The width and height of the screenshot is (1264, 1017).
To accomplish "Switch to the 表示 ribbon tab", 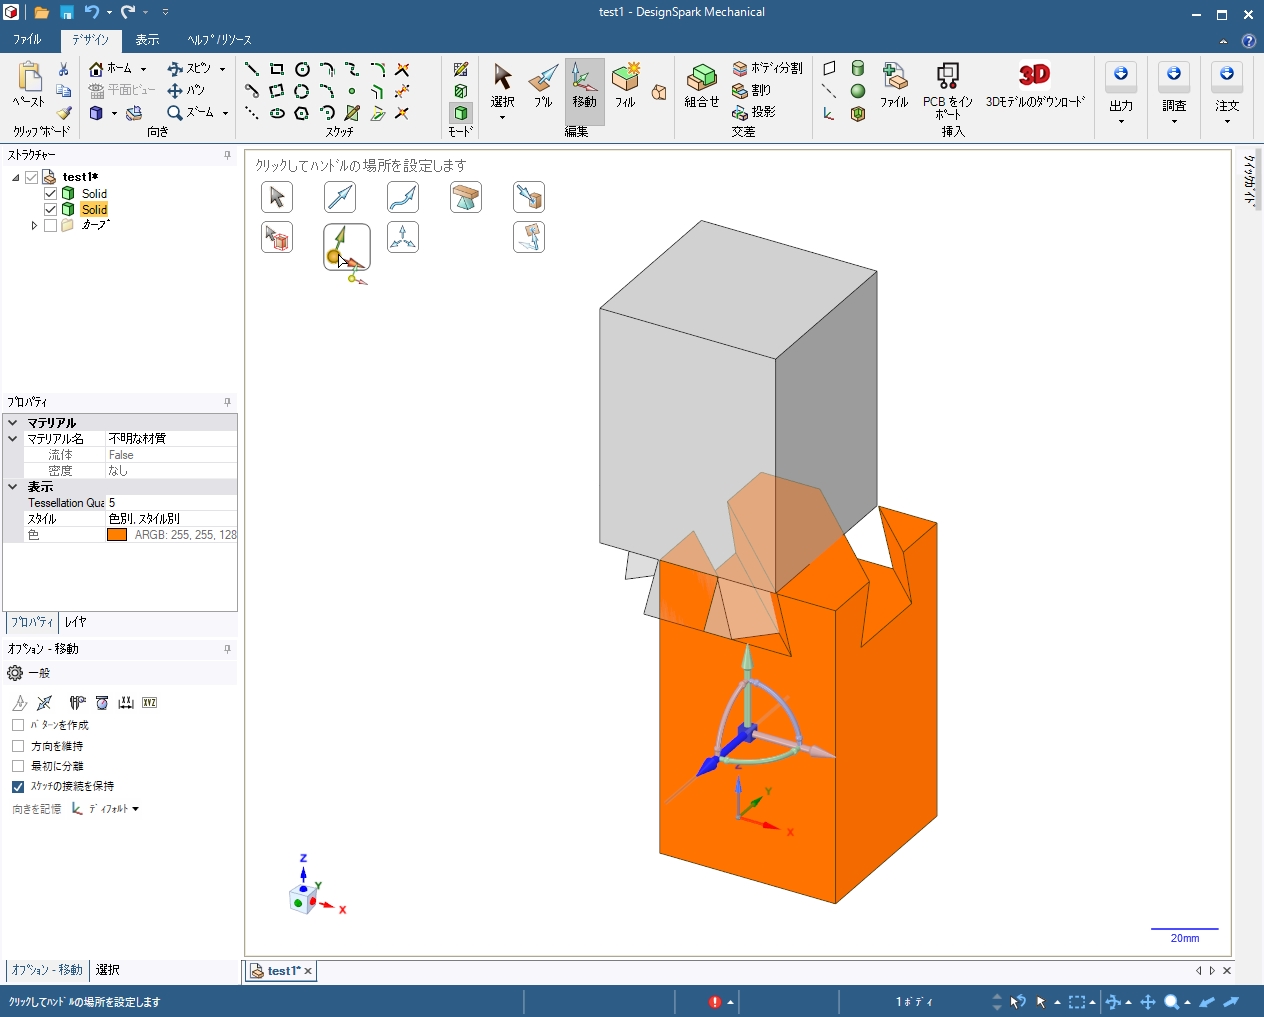I will click(147, 40).
